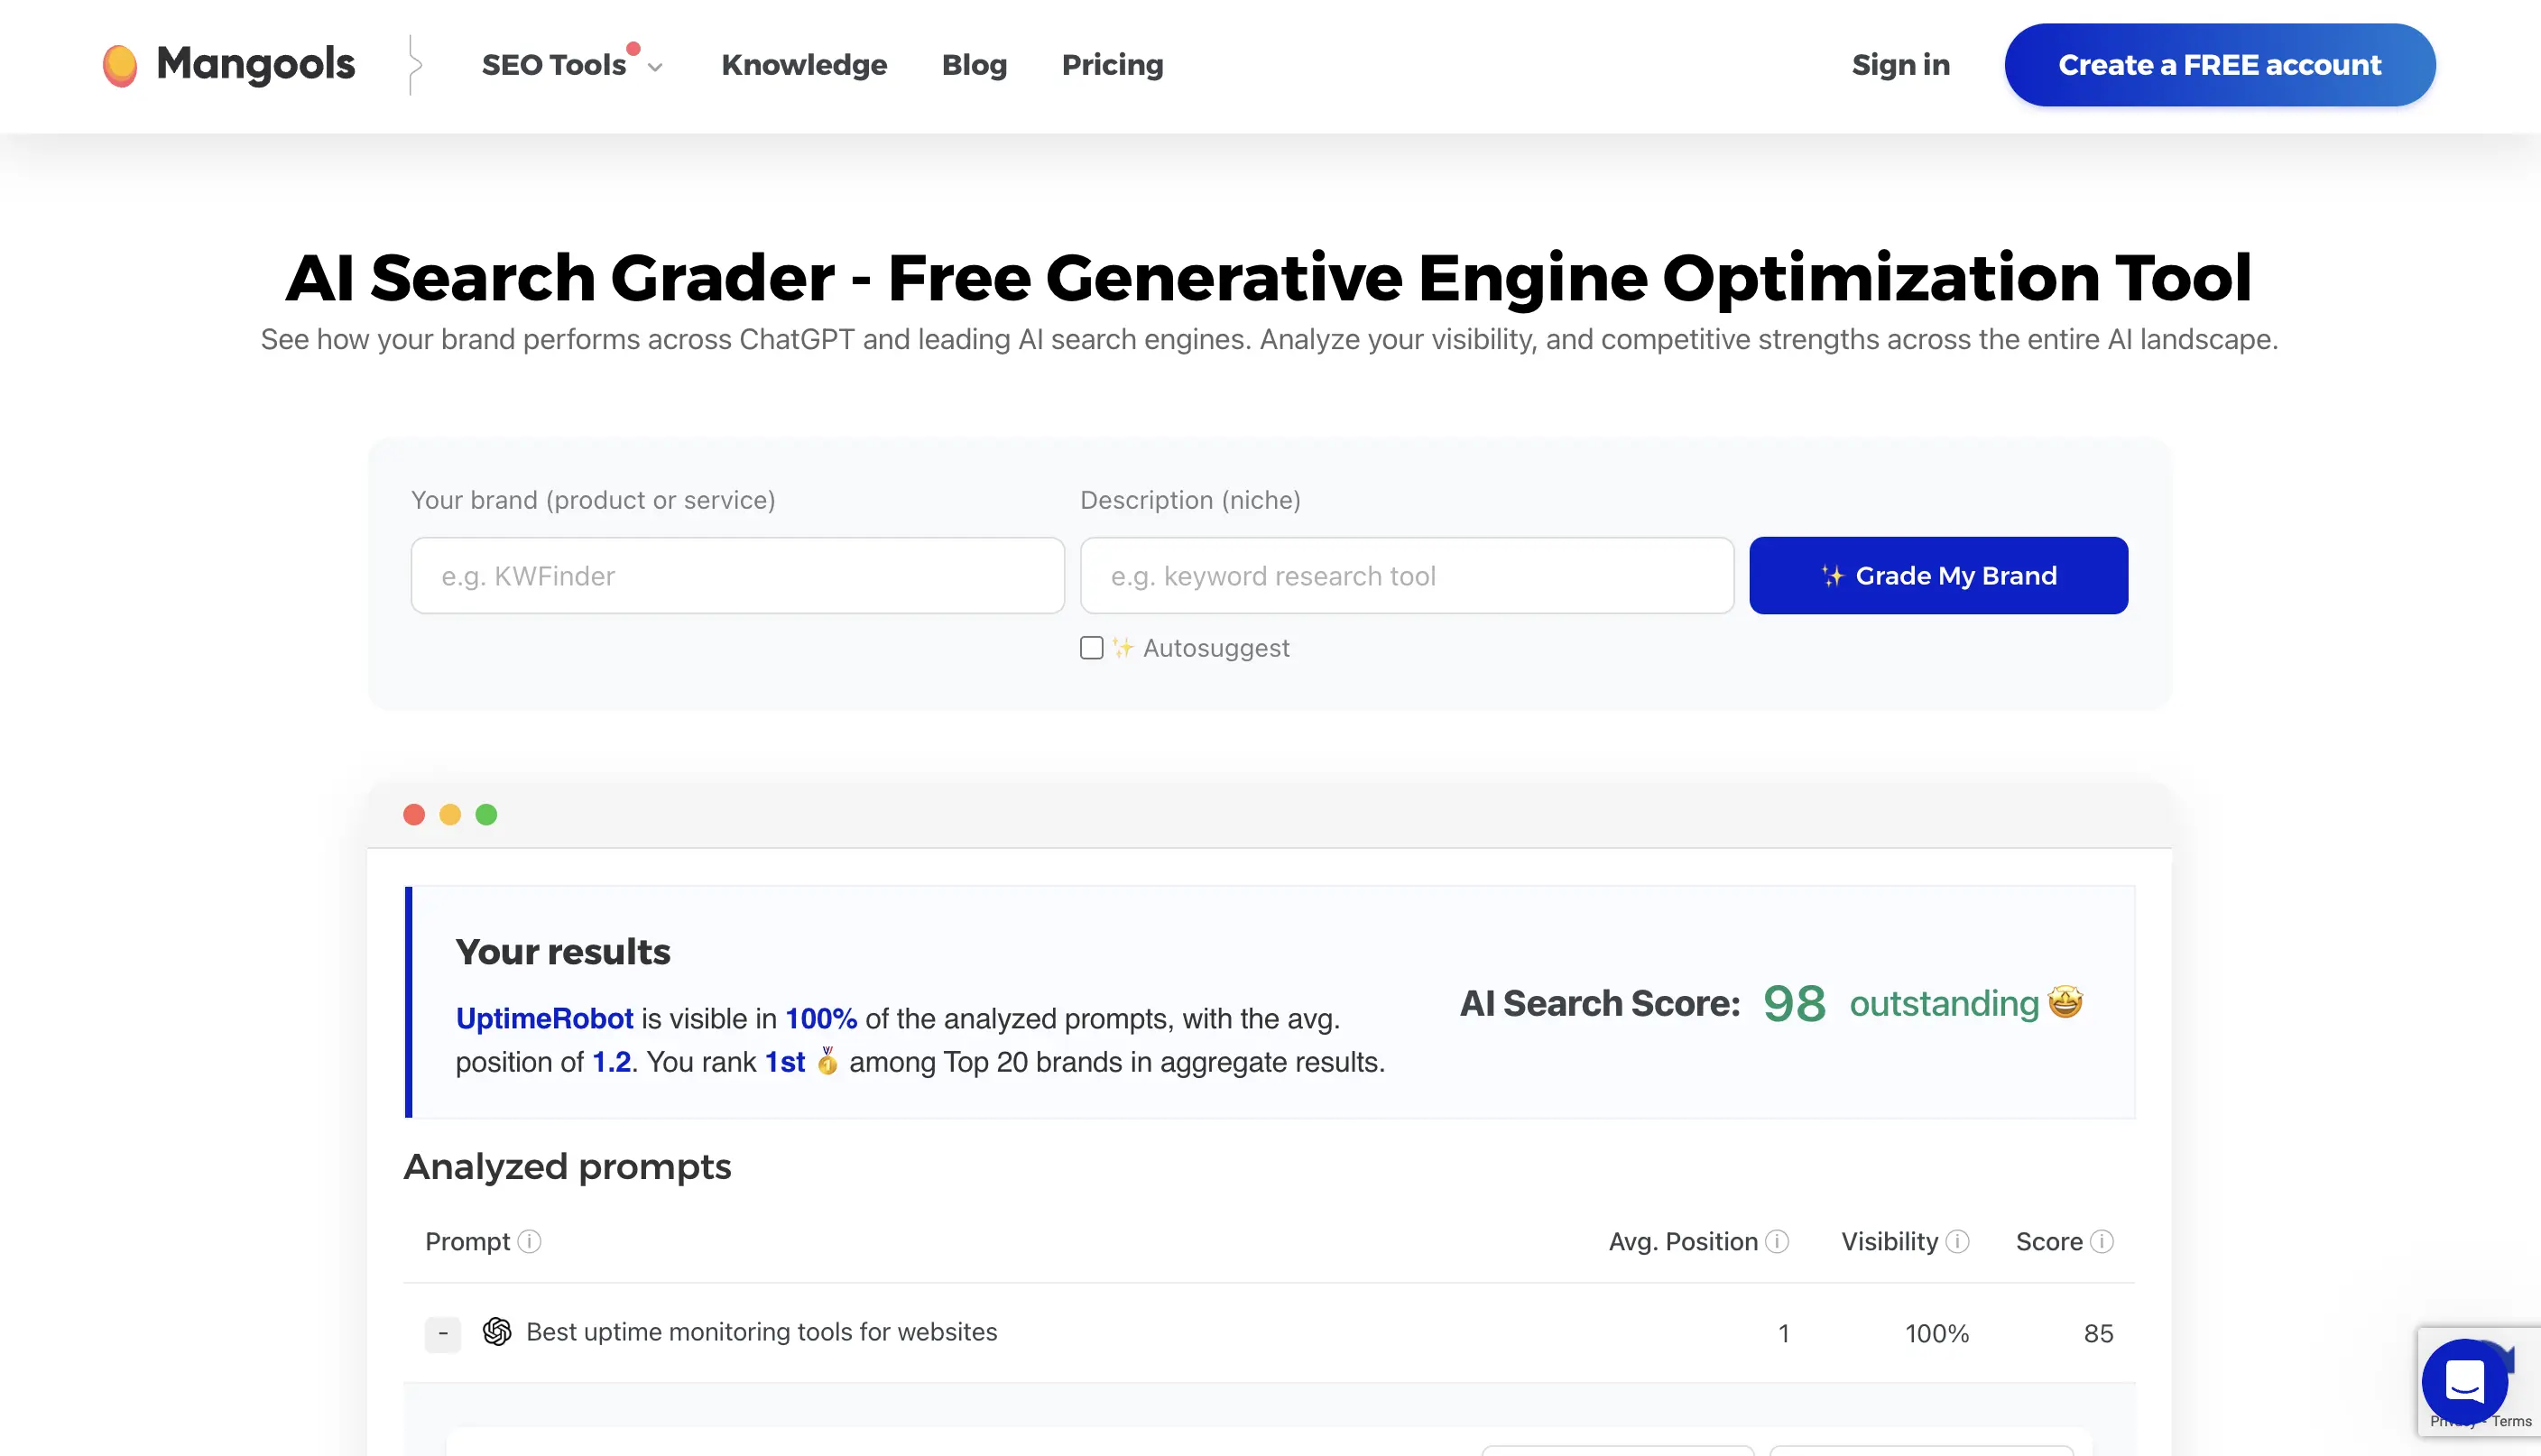Image resolution: width=2541 pixels, height=1456 pixels.
Task: Expand the SEO Tools dropdown chevron
Action: click(x=655, y=68)
